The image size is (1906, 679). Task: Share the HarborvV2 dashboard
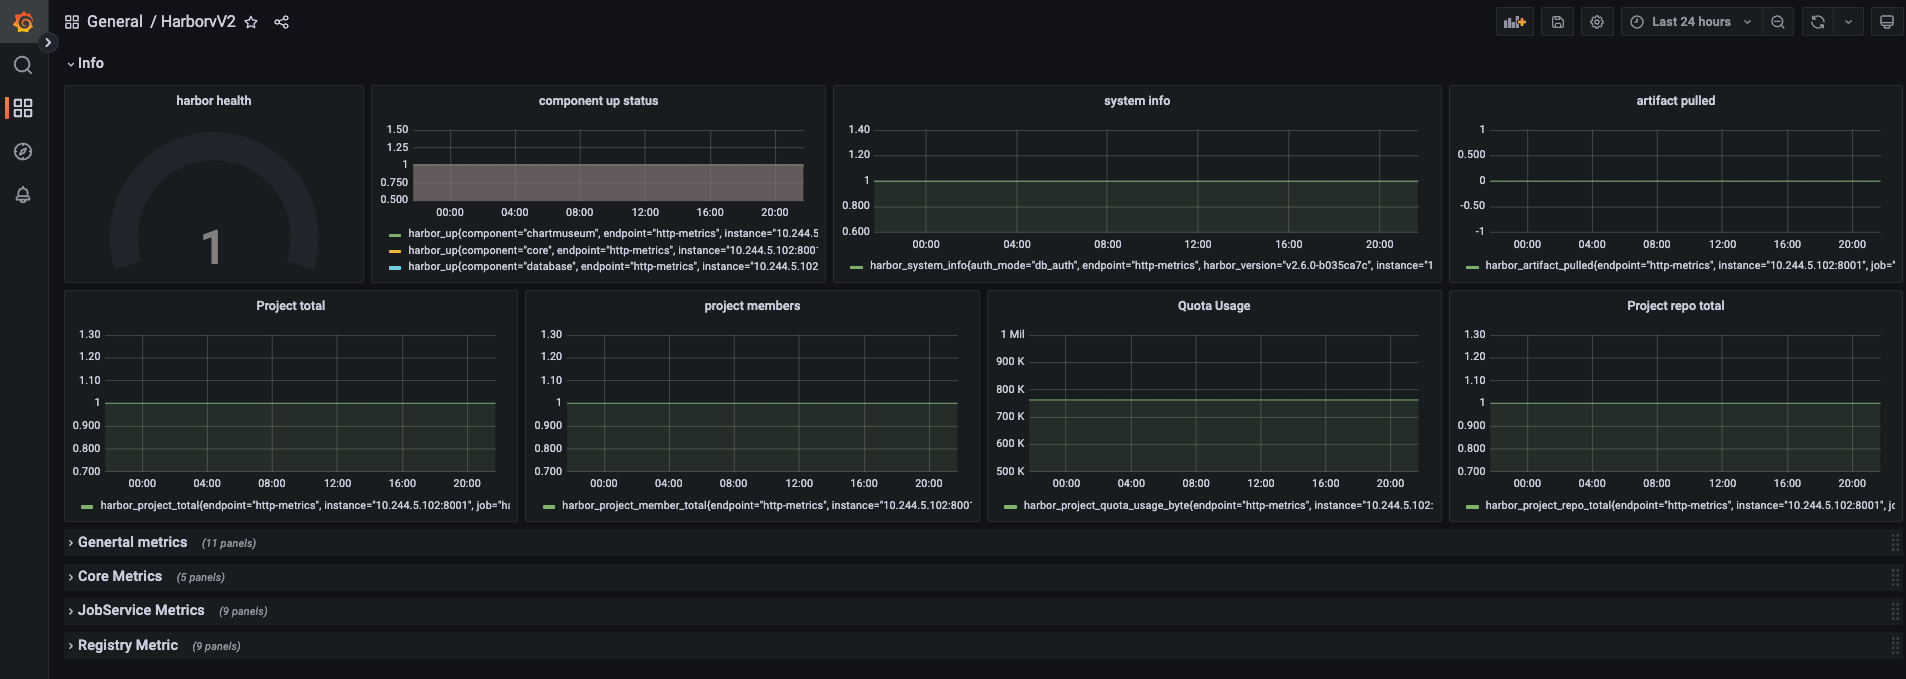click(x=282, y=22)
